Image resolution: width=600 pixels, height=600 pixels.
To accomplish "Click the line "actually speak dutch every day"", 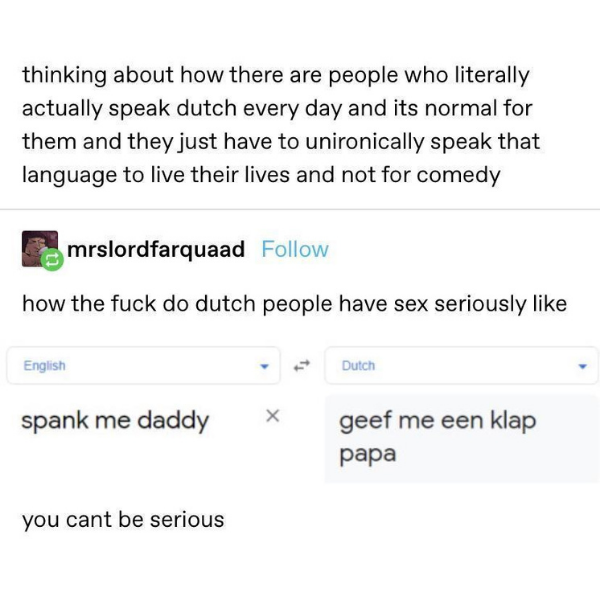I will pos(275,108).
